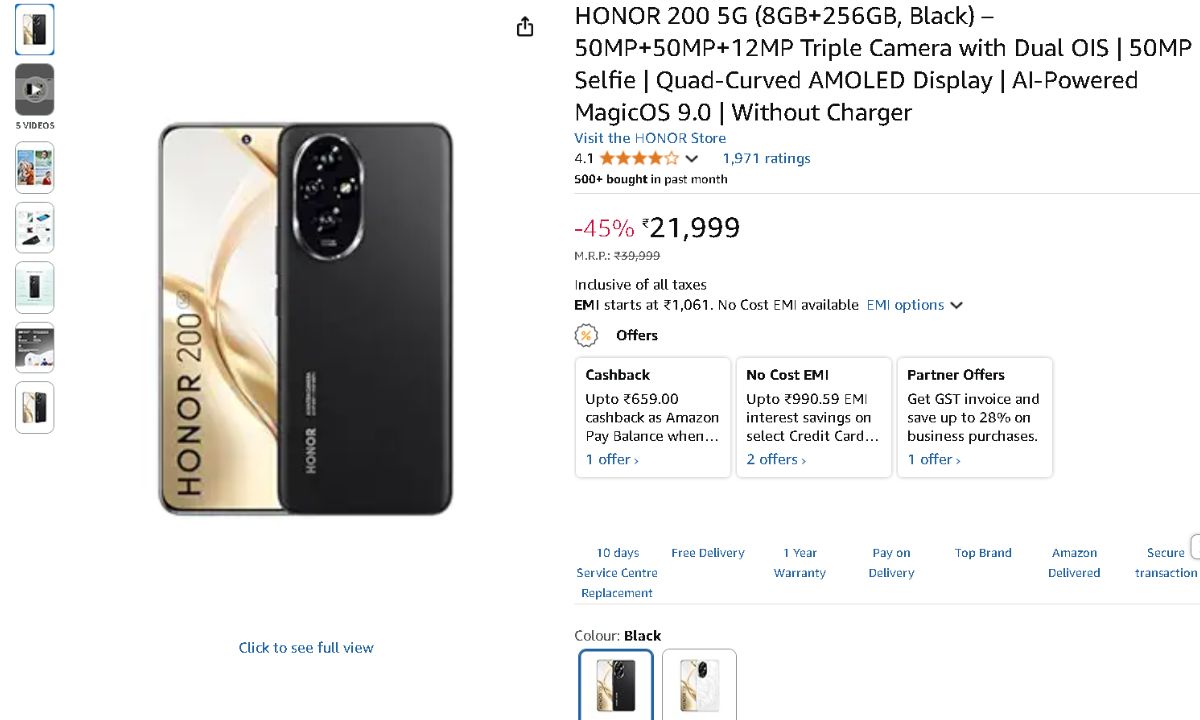Screen dimensions: 1200x720
Task: Open the 1,971 ratings link
Action: (x=766, y=158)
